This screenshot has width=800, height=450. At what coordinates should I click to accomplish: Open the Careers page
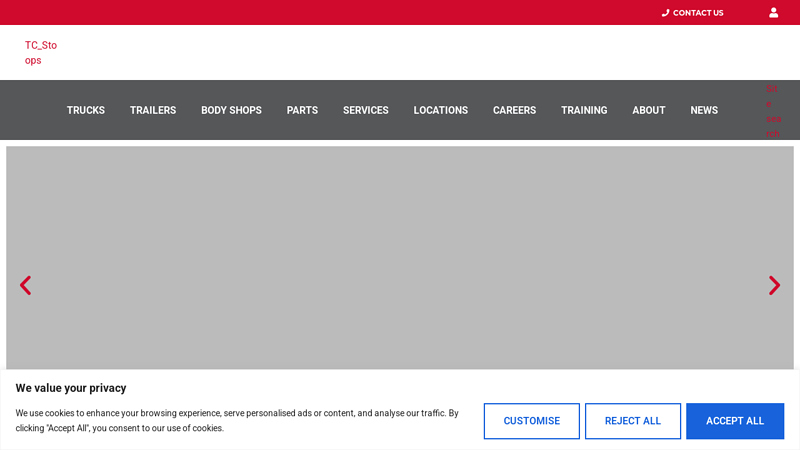tap(514, 111)
